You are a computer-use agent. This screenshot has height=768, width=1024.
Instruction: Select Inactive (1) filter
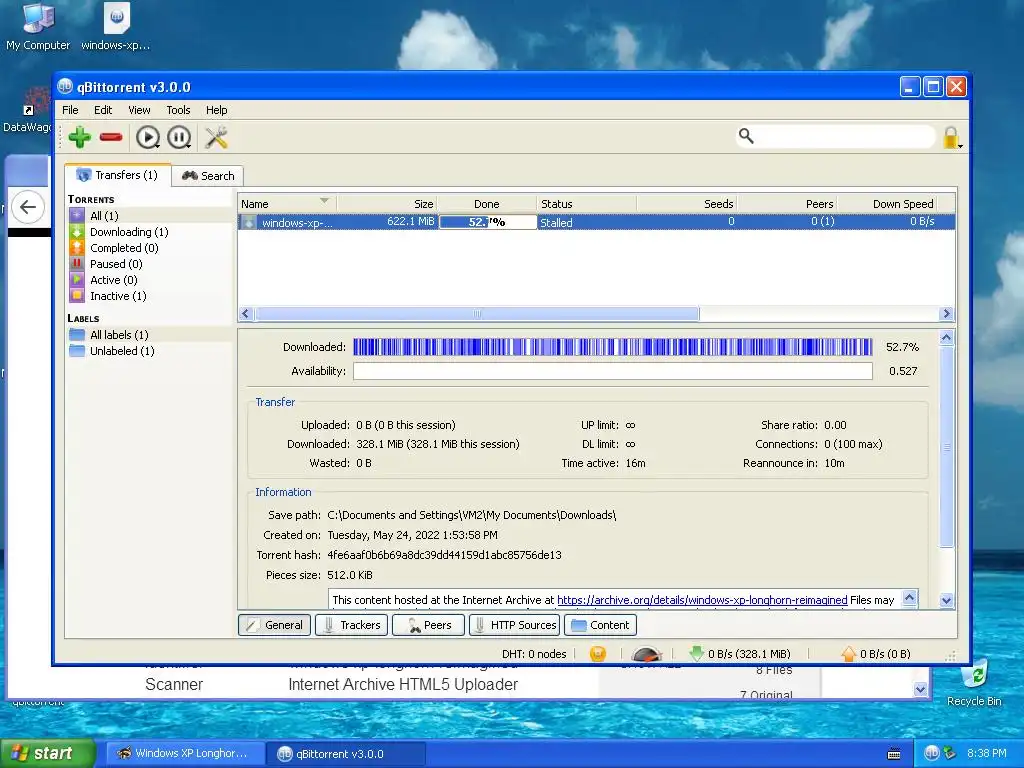150,296
